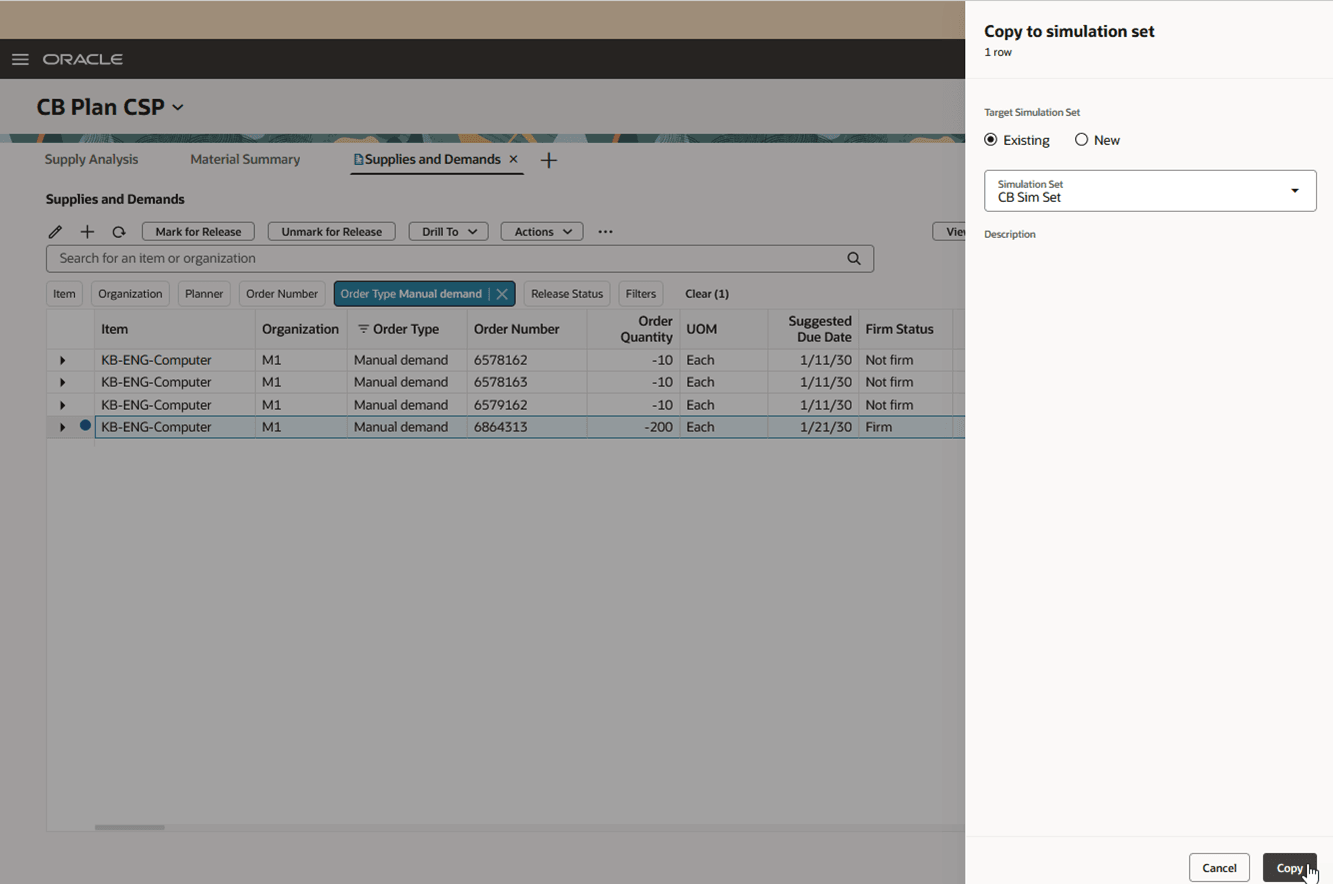Image resolution: width=1333 pixels, height=884 pixels.
Task: Click the Organization column header
Action: pos(300,329)
